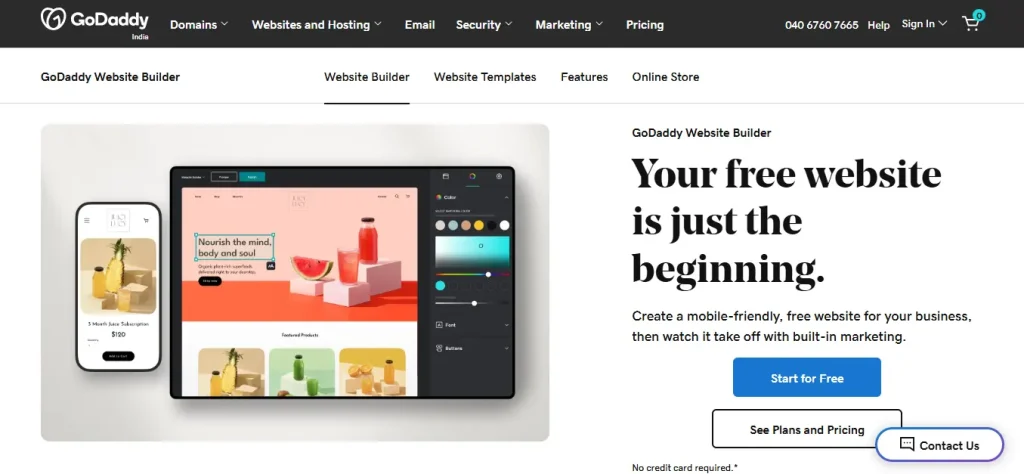Open the Sign In dropdown
The height and width of the screenshot is (474, 1024).
click(x=924, y=24)
